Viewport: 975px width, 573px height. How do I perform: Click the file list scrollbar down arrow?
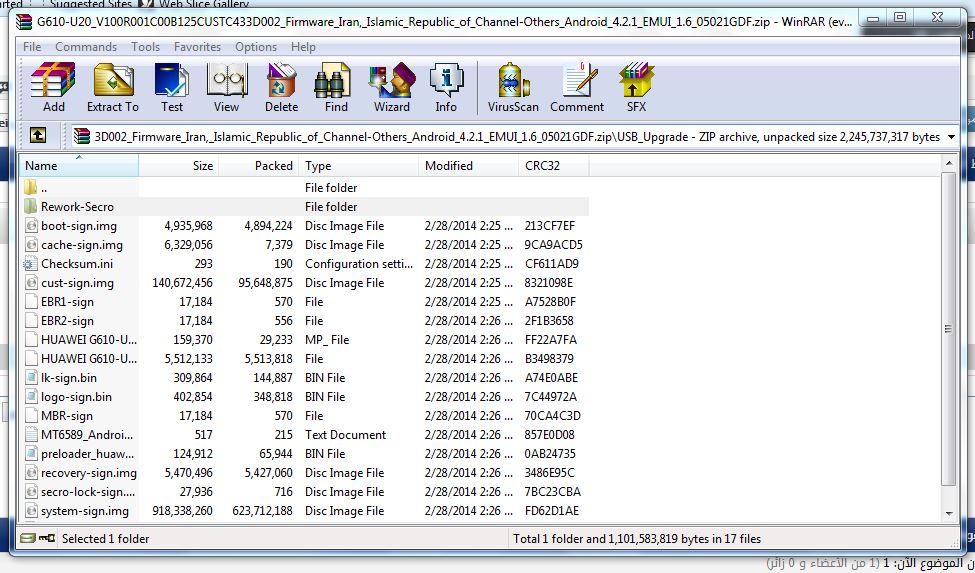coord(948,513)
